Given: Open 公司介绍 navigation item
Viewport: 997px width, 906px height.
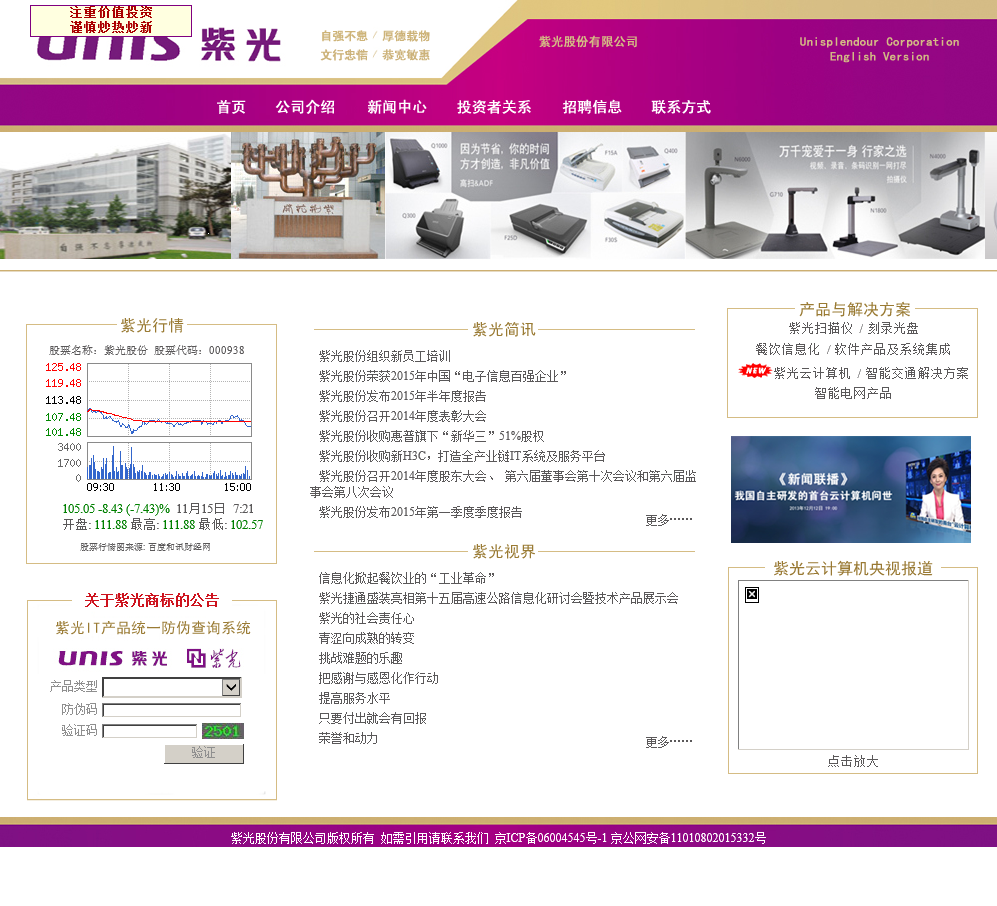Looking at the screenshot, I should (305, 107).
